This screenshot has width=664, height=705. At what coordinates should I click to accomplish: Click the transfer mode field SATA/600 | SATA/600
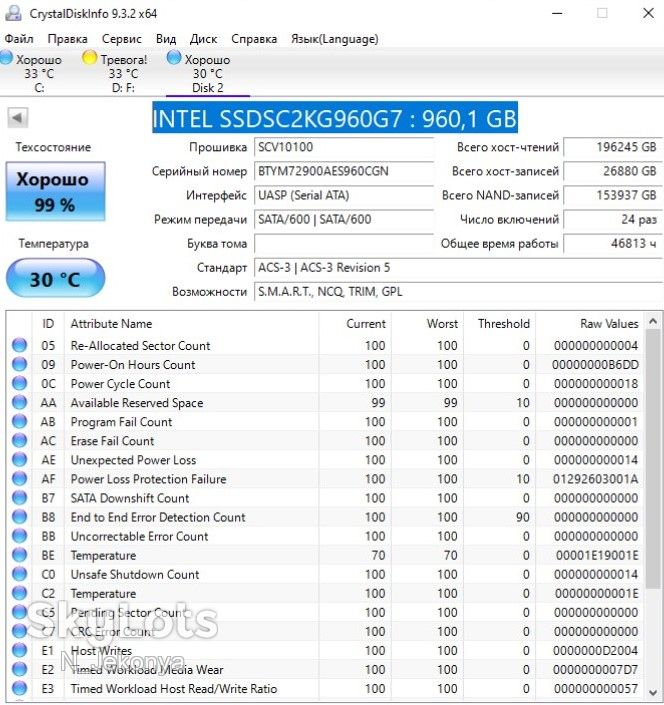(343, 219)
